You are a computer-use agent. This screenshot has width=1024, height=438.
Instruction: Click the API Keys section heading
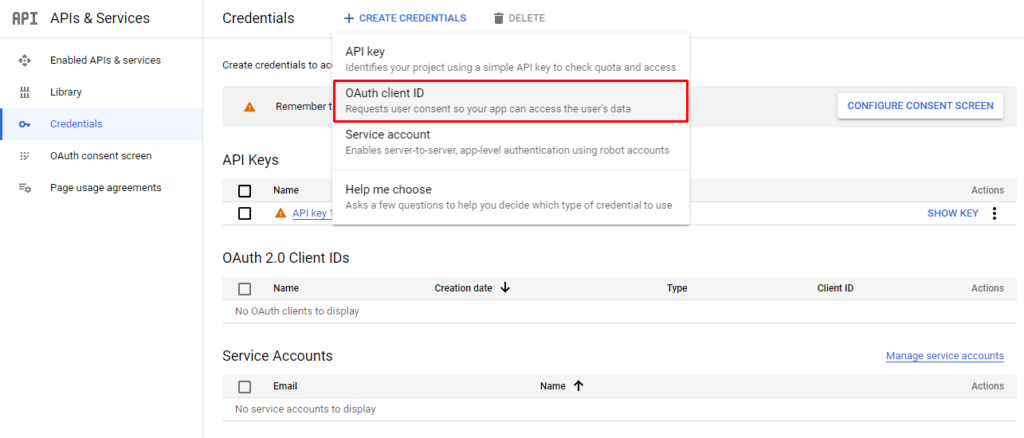pyautogui.click(x=251, y=160)
